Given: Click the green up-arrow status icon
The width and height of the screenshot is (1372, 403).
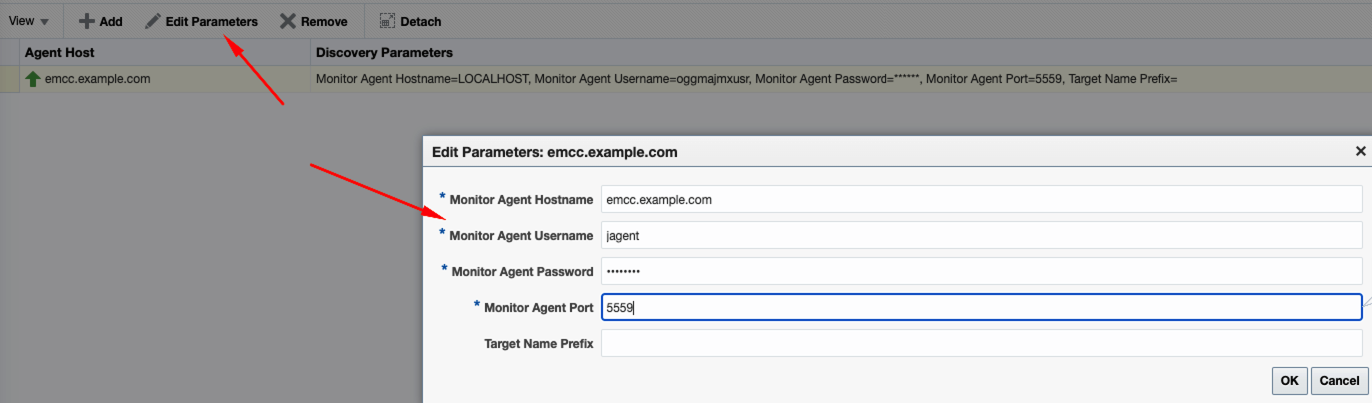Looking at the screenshot, I should tap(33, 79).
